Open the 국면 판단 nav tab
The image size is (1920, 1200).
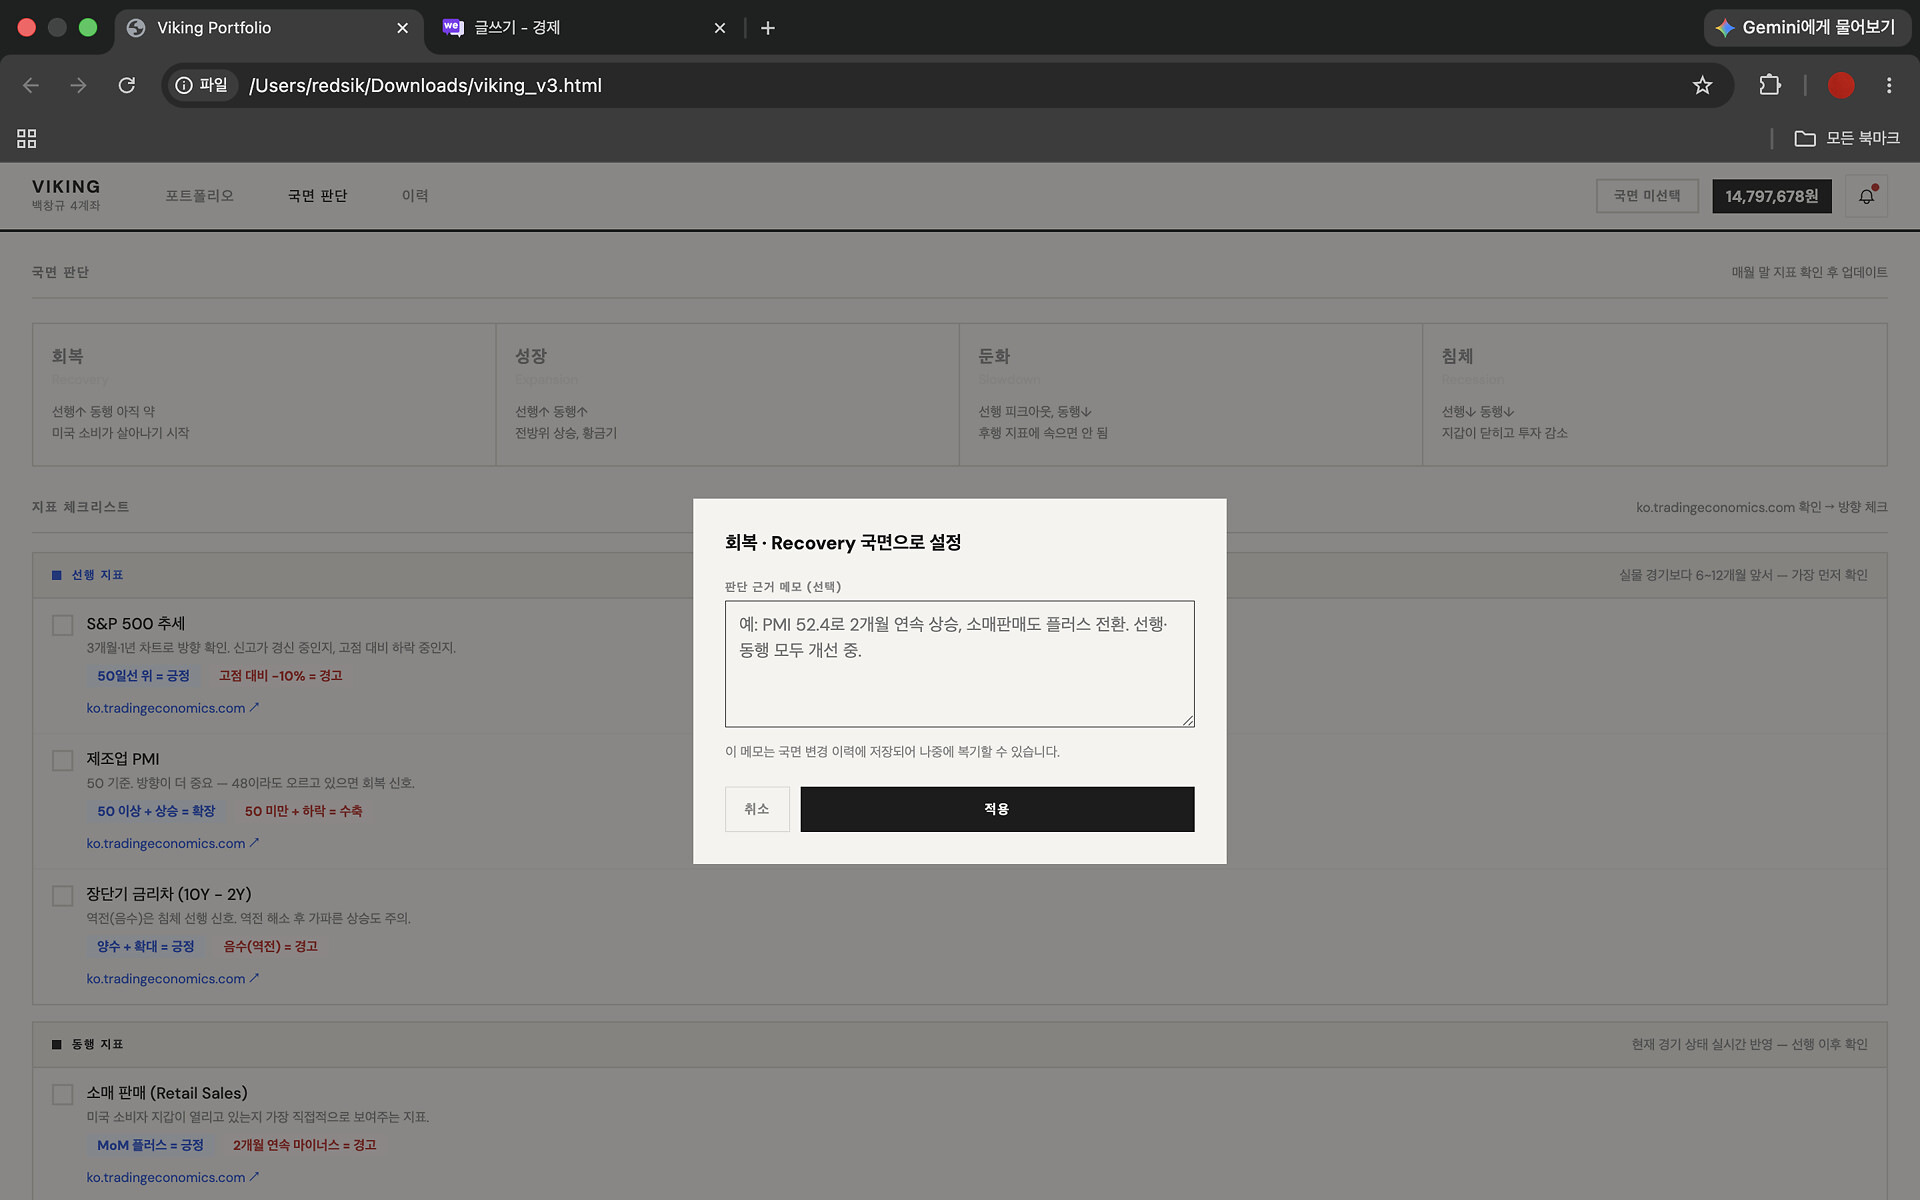[317, 196]
